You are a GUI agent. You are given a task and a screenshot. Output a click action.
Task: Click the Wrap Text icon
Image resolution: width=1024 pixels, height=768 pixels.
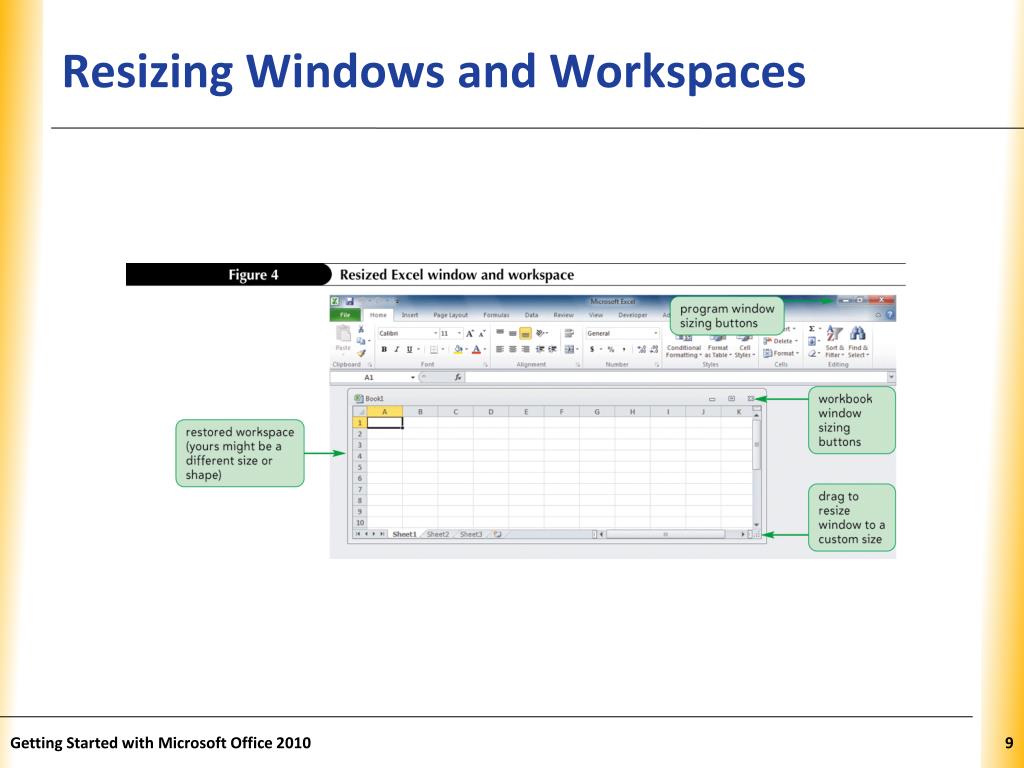569,333
